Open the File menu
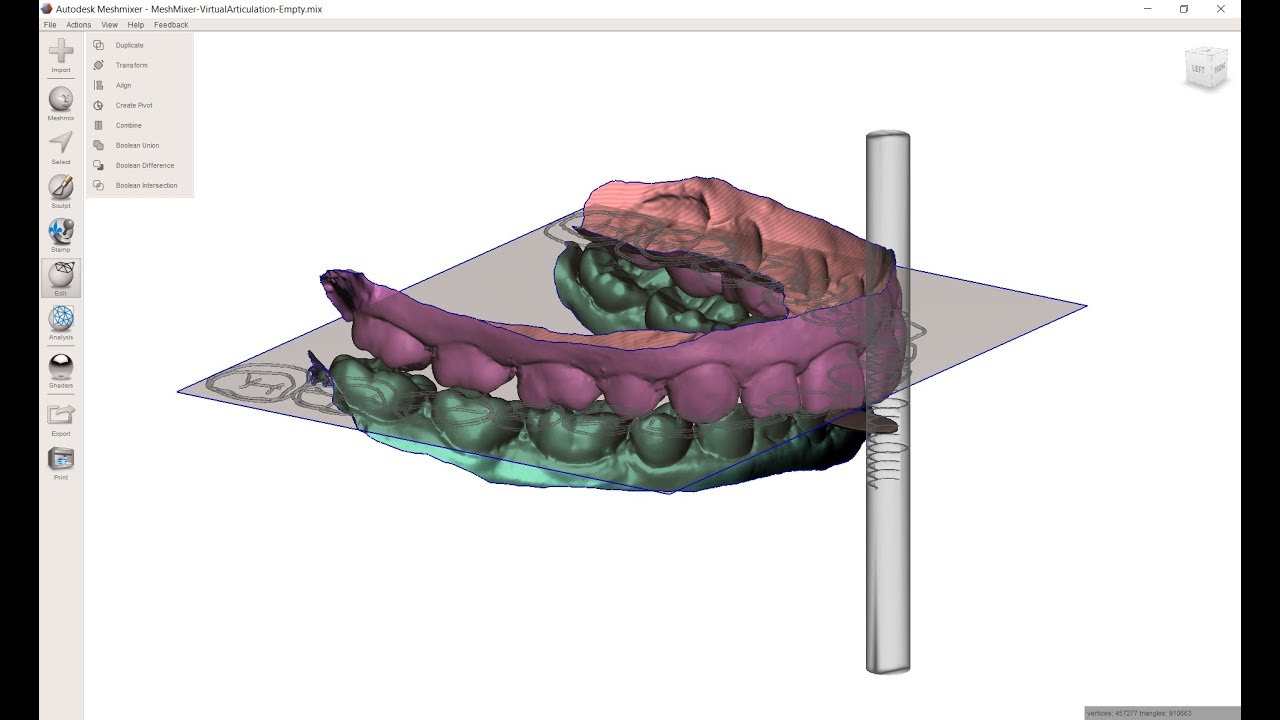Screen dimensions: 1280x720 (50, 24)
